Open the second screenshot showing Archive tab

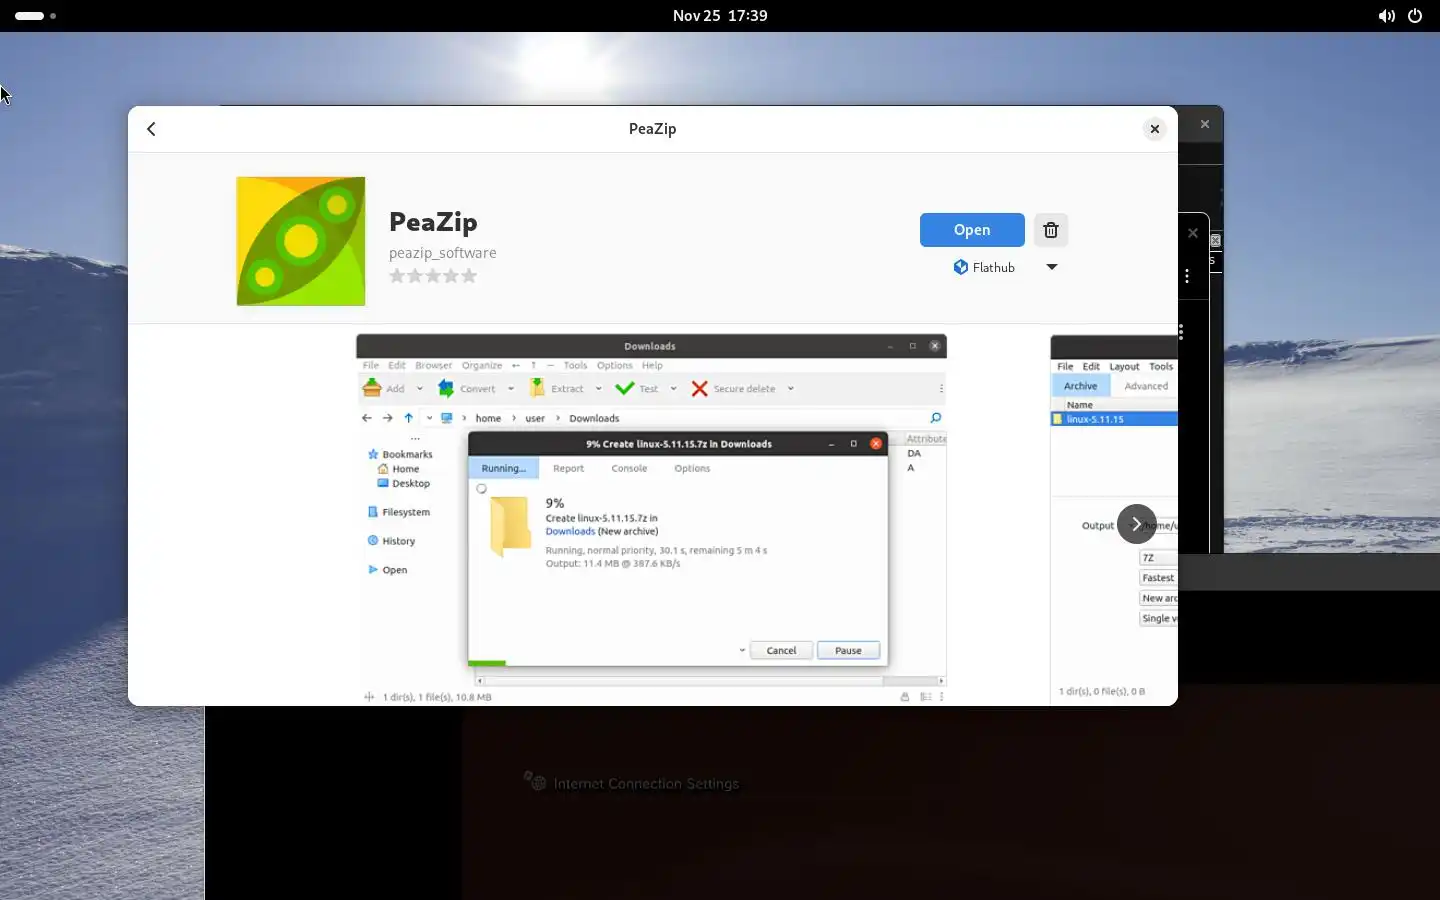(x=1114, y=520)
